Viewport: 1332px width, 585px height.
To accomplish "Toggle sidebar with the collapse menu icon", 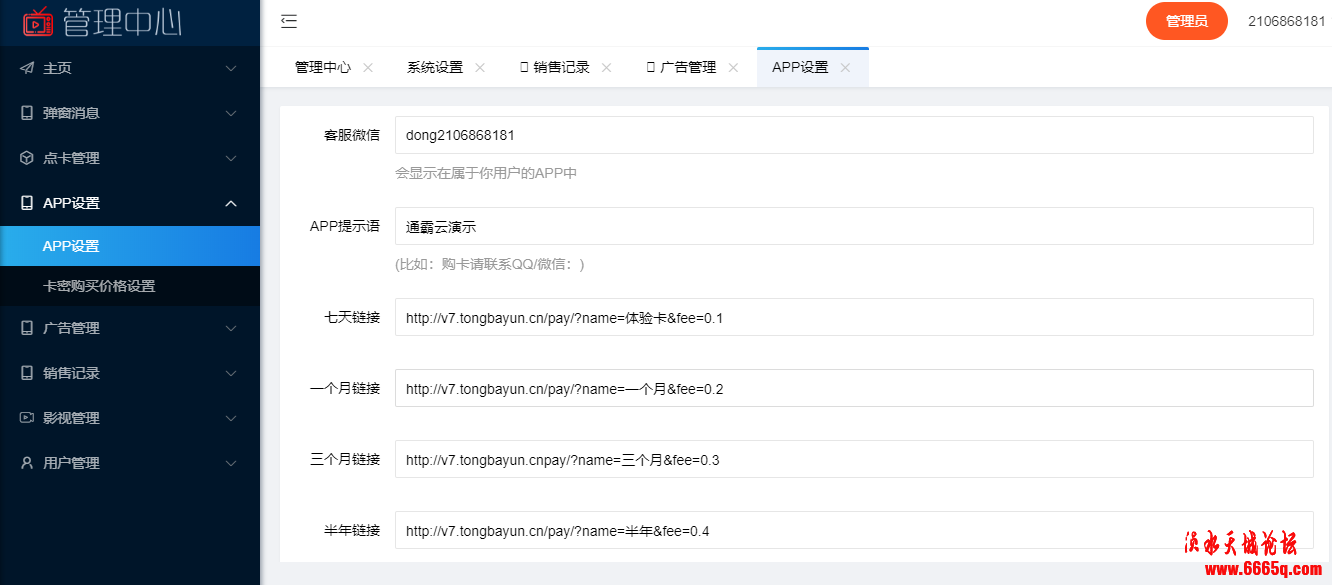I will pos(289,21).
